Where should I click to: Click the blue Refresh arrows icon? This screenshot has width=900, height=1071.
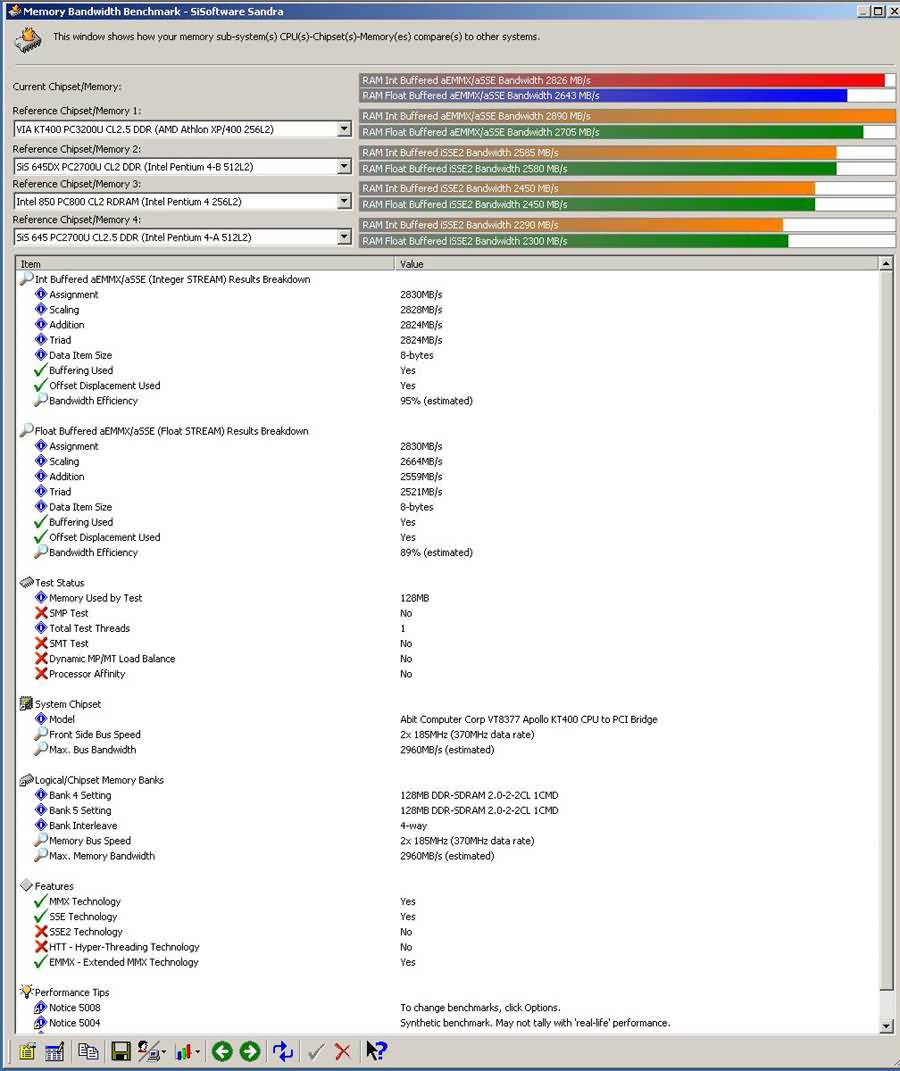click(283, 1051)
